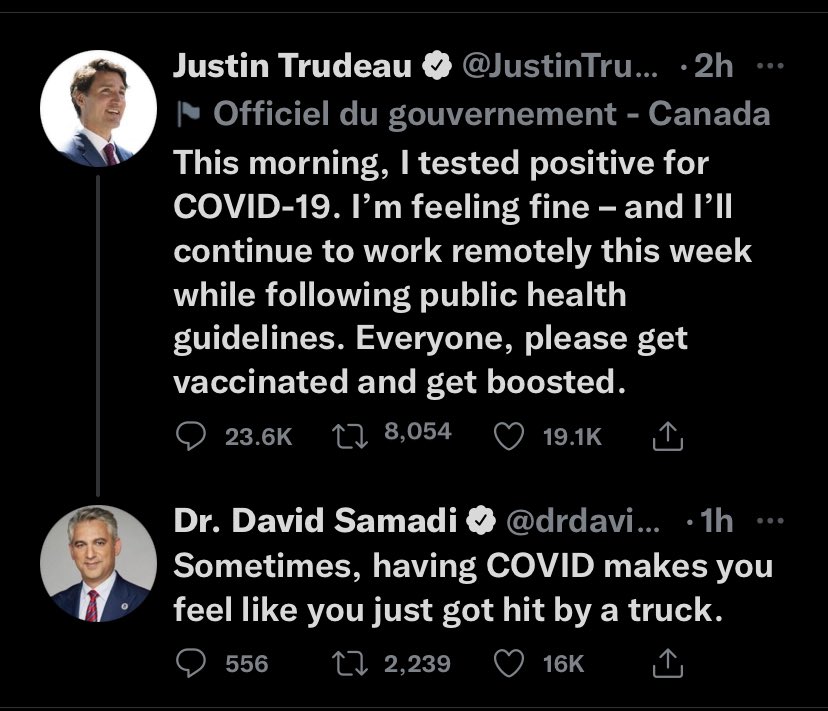828x711 pixels.
Task: Share Dr. David Samadi's tweet
Action: [x=666, y=663]
